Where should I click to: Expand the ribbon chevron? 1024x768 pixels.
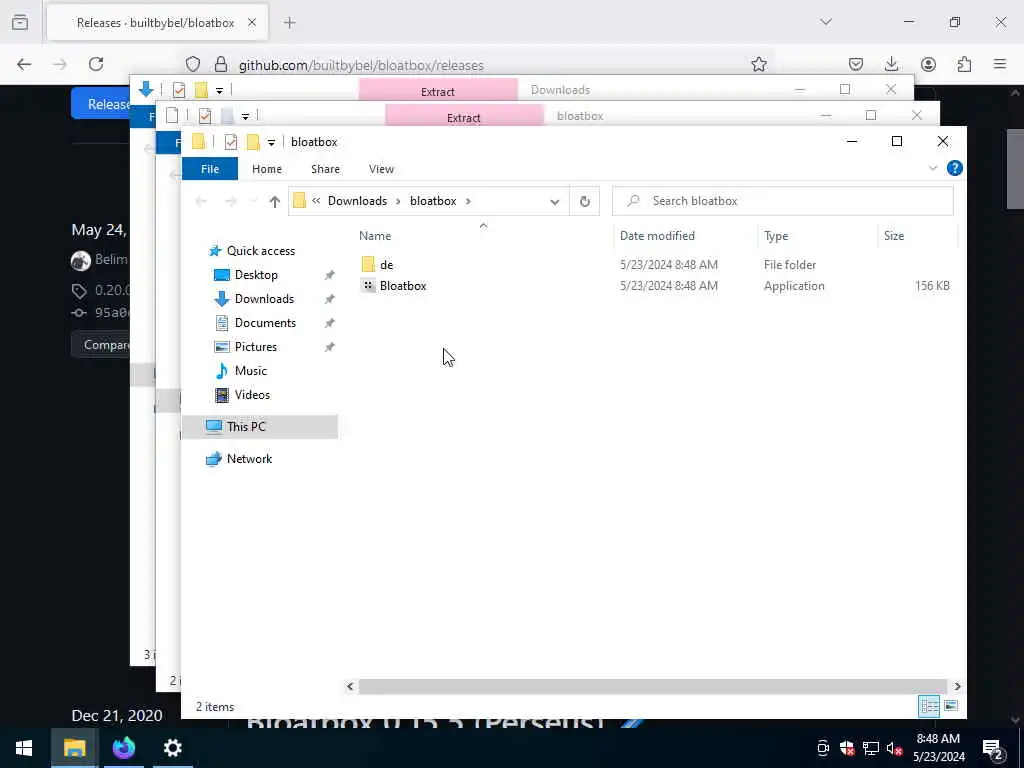tap(933, 168)
